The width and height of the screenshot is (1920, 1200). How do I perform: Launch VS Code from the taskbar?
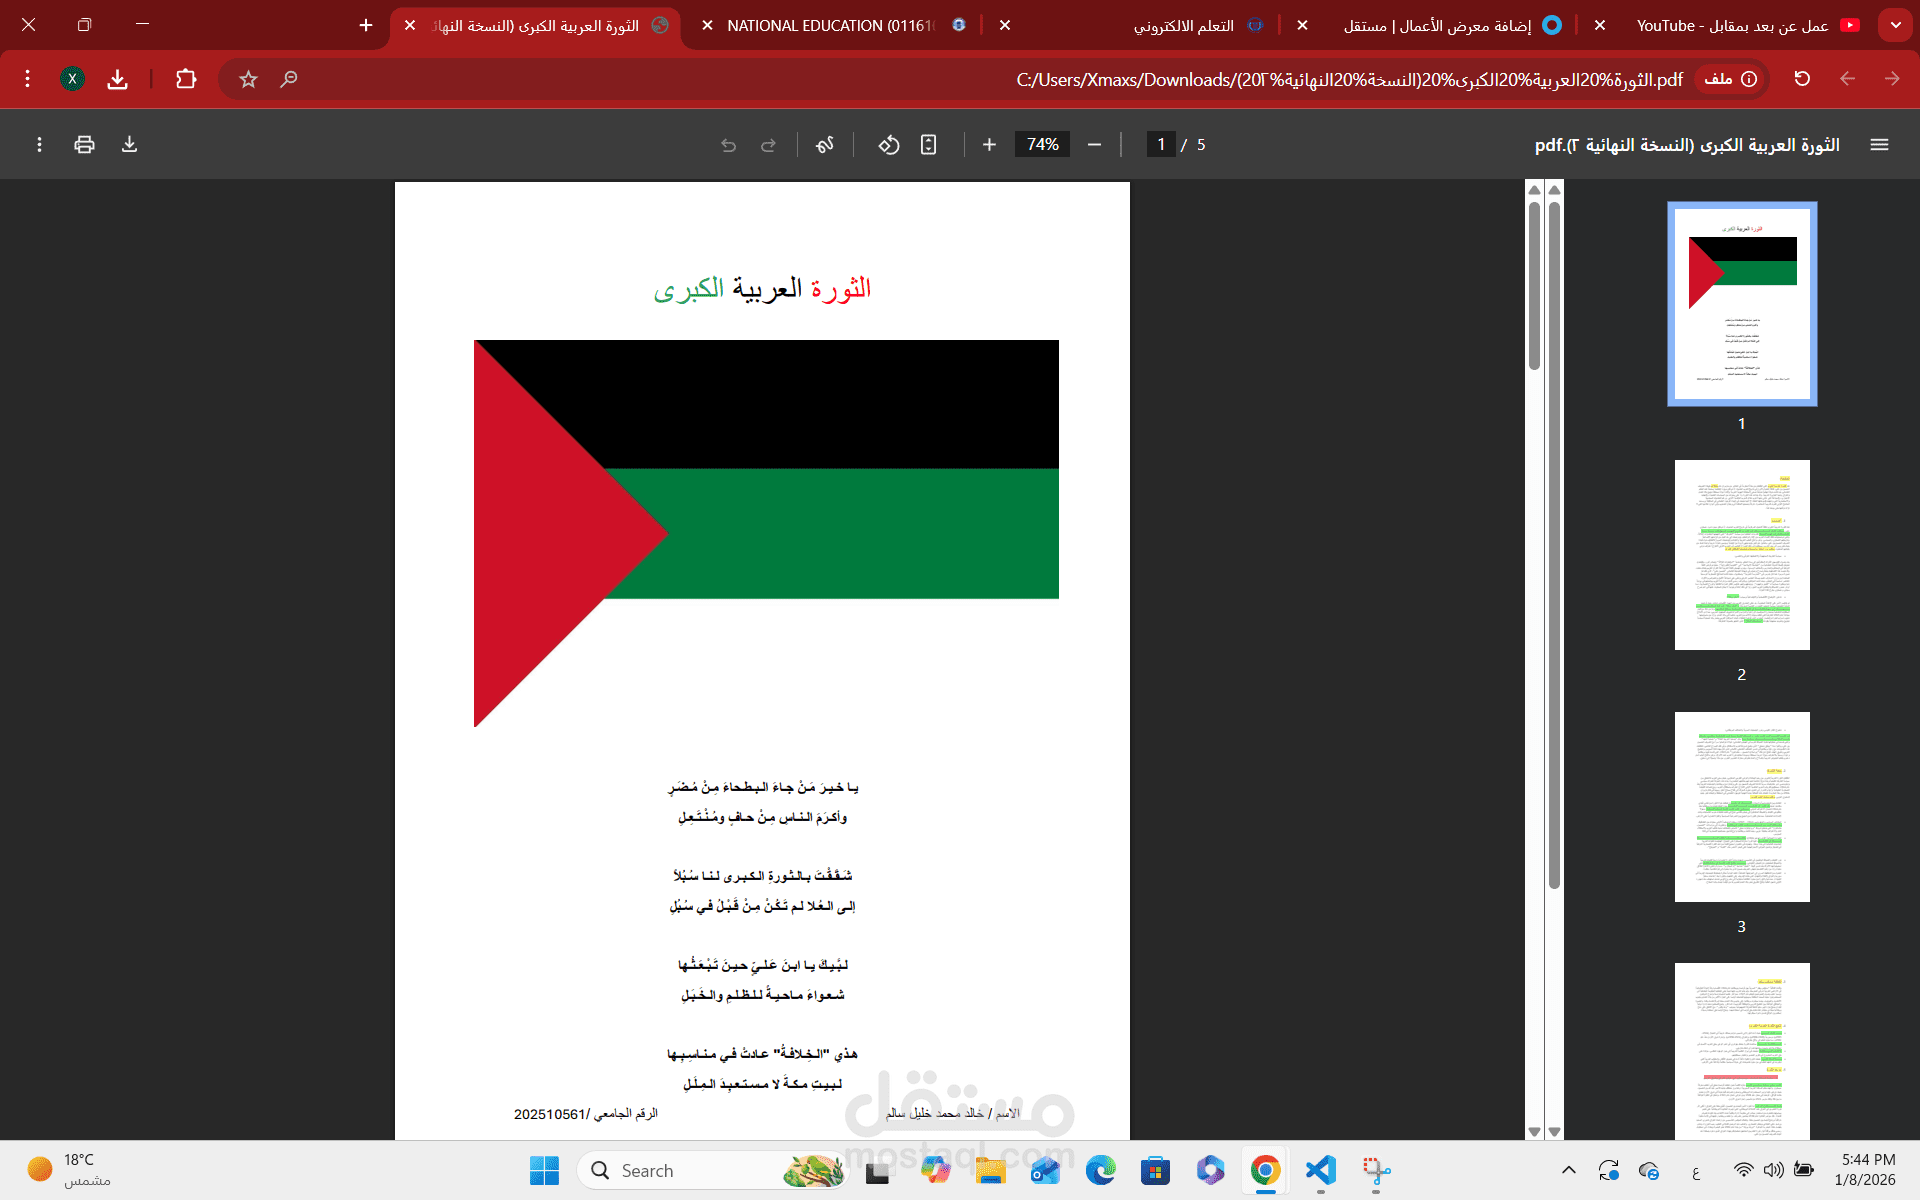(x=1320, y=1170)
